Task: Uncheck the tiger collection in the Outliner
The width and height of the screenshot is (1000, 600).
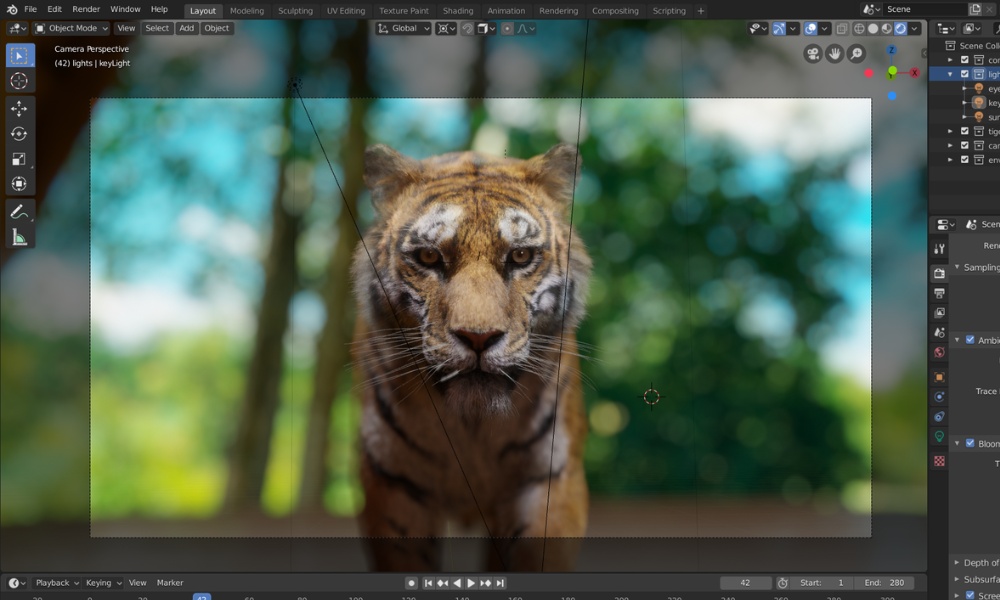Action: (x=967, y=130)
